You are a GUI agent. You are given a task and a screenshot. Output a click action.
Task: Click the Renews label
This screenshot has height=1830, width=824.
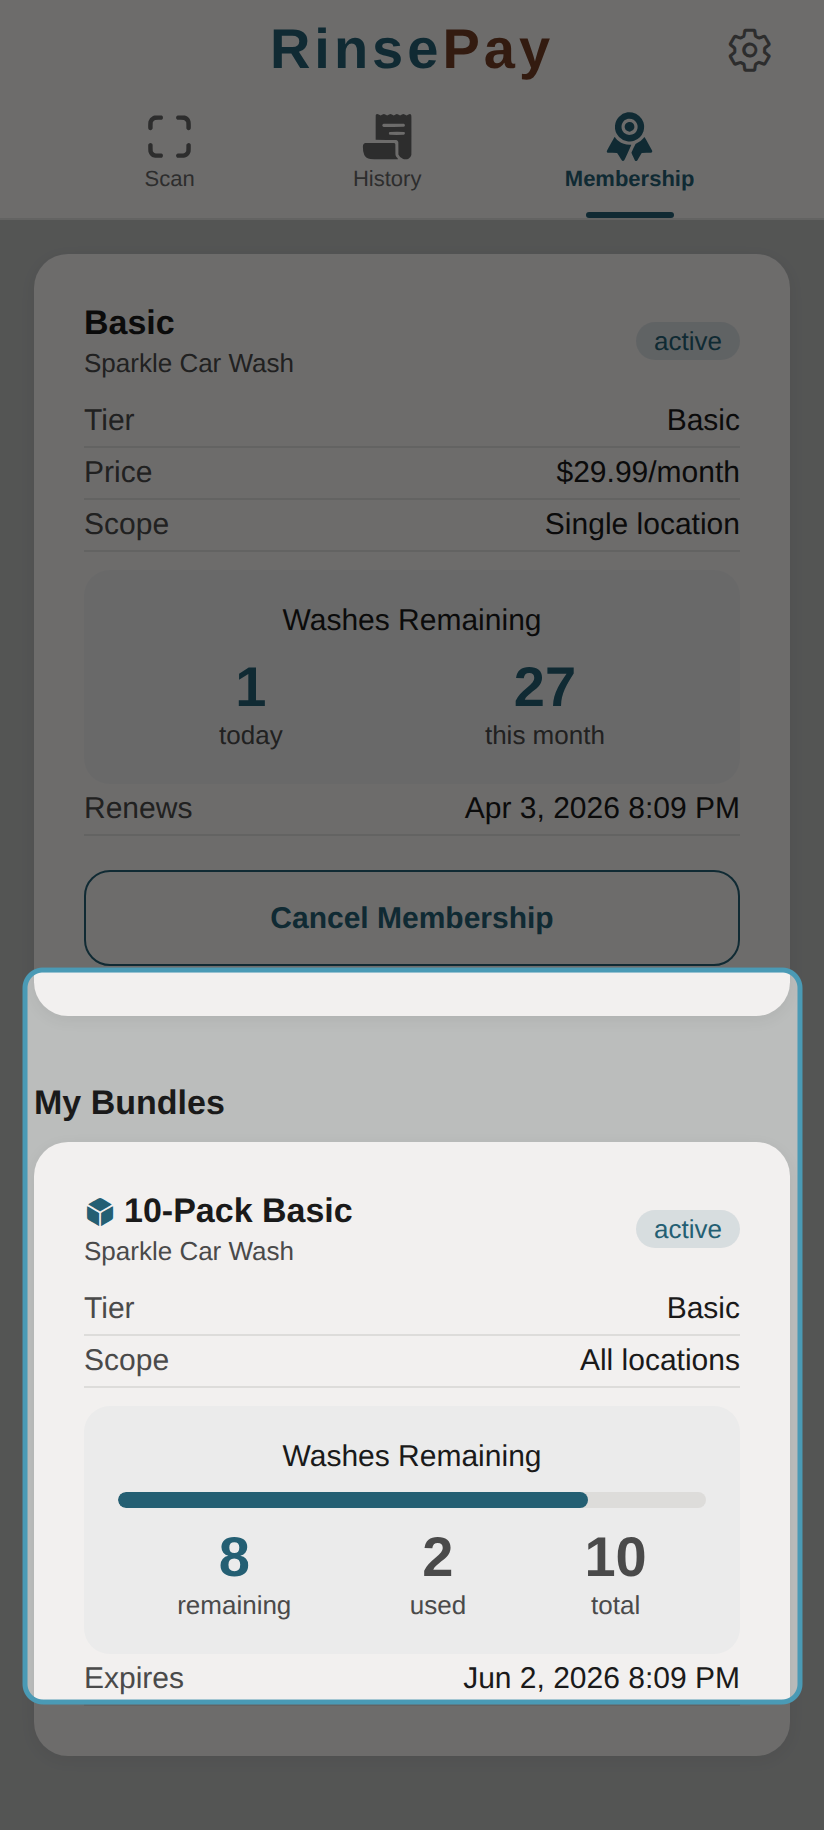(138, 808)
